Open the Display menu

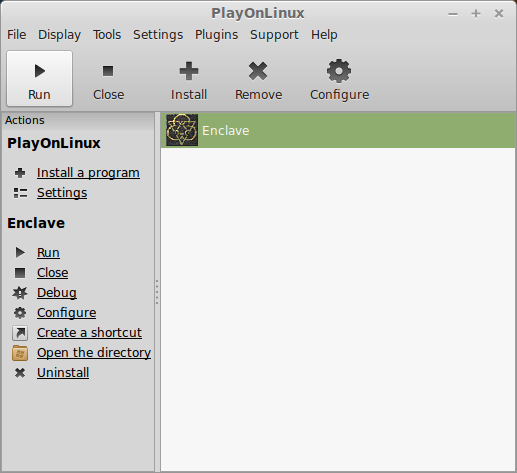pyautogui.click(x=59, y=35)
